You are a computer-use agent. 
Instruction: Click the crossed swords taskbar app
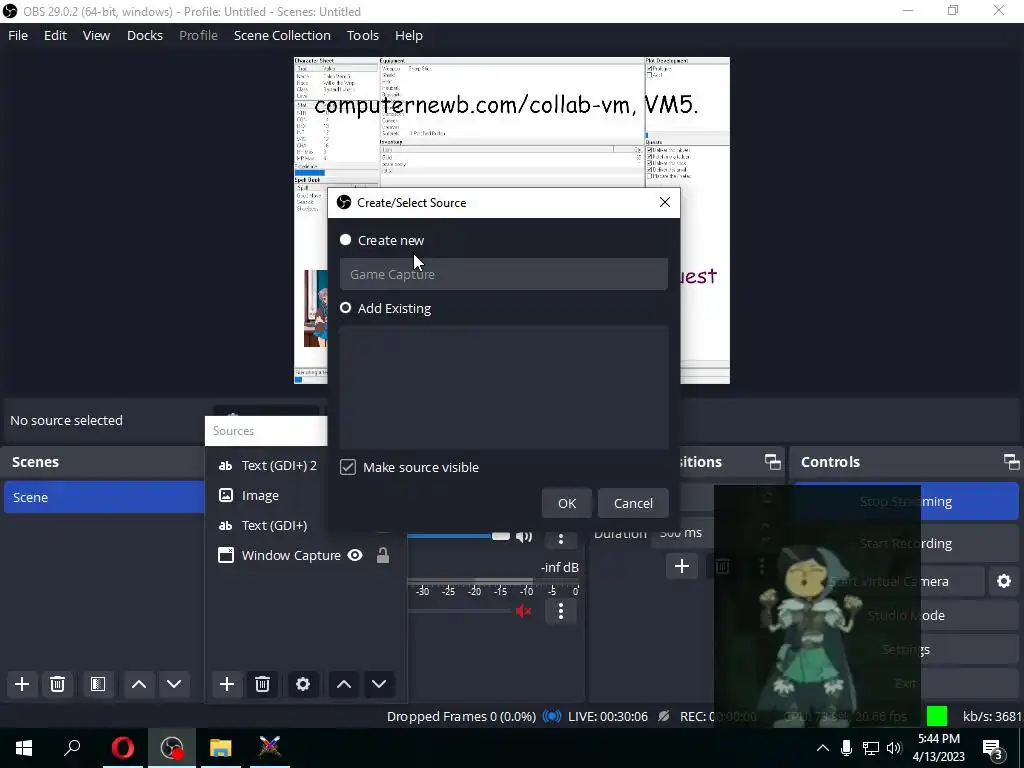pos(269,747)
